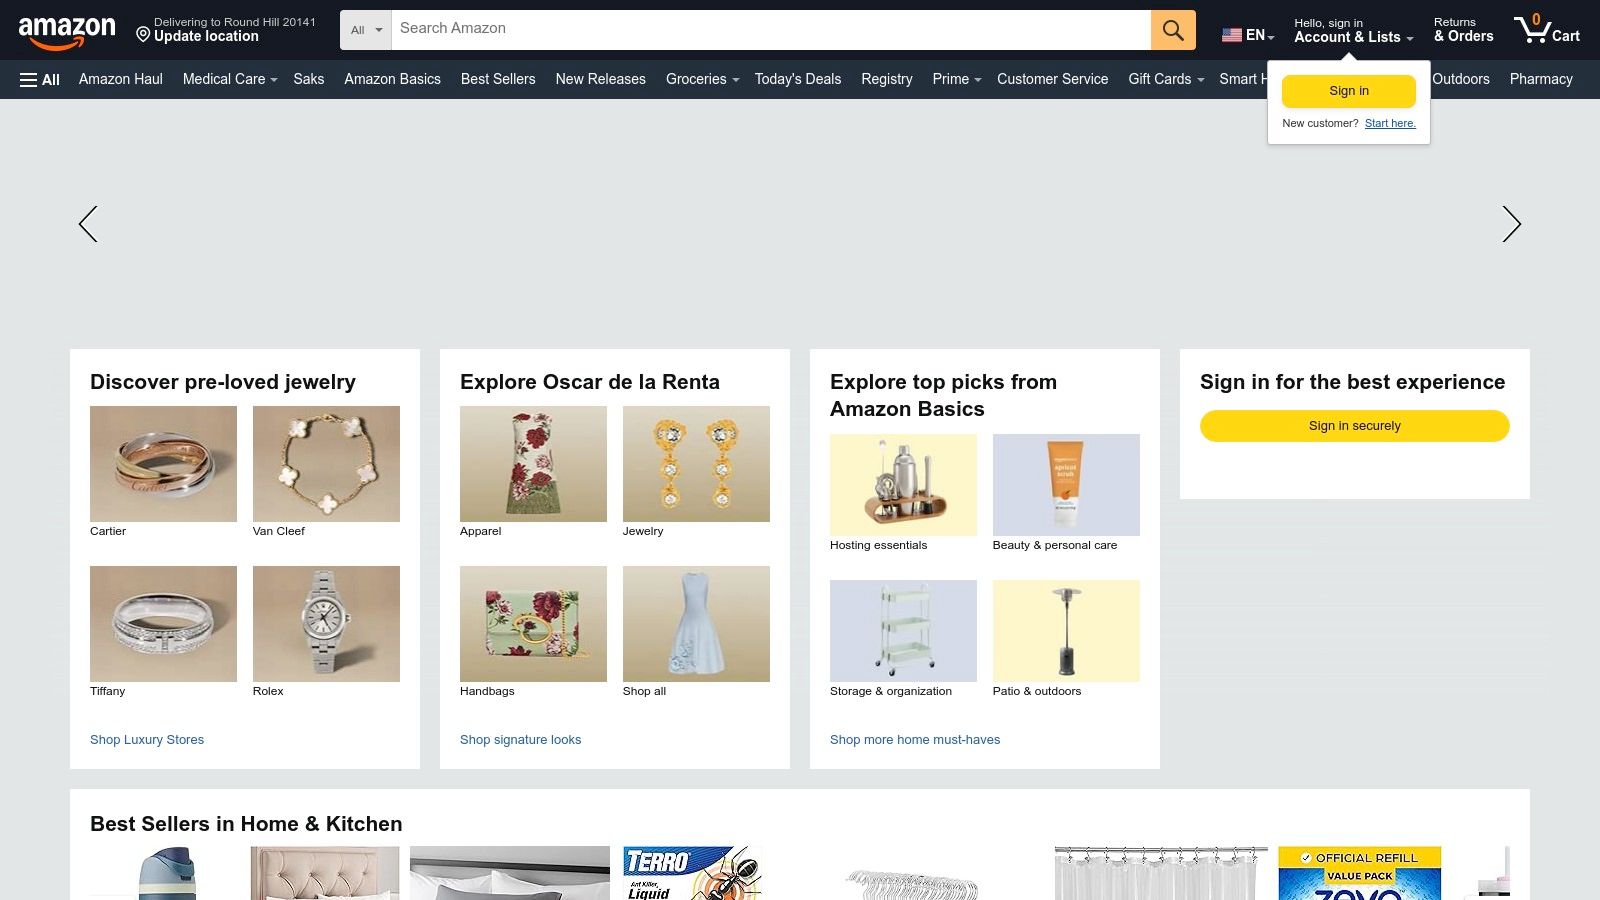Open the Handbags image
The image size is (1600, 900).
[533, 624]
